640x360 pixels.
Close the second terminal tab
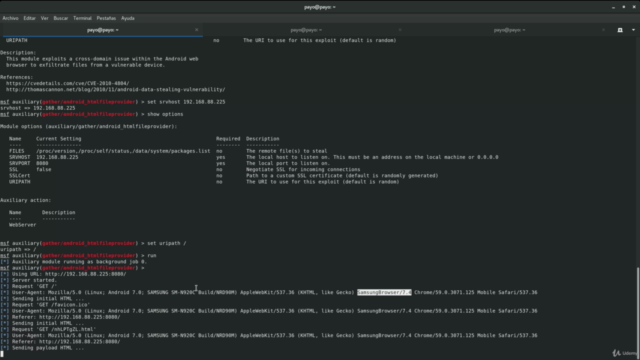pos(400,30)
